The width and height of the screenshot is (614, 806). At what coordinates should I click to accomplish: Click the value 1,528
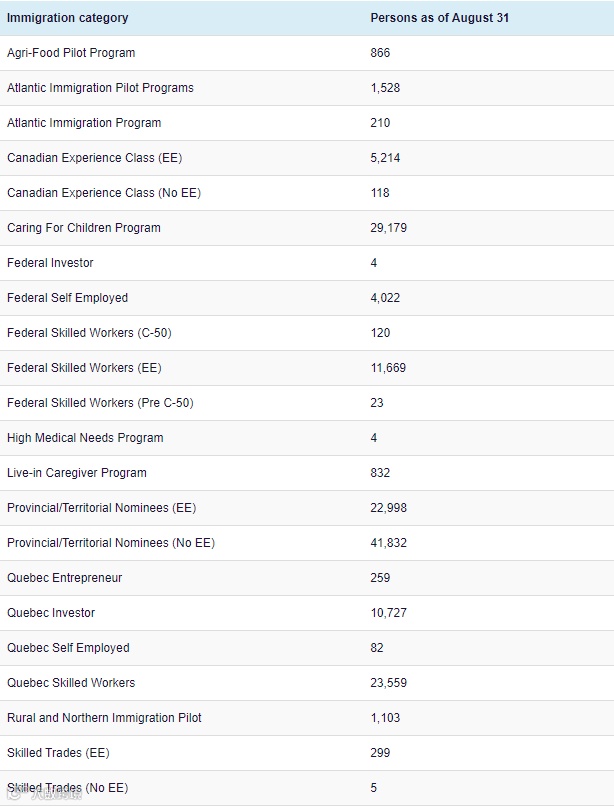[x=385, y=88]
